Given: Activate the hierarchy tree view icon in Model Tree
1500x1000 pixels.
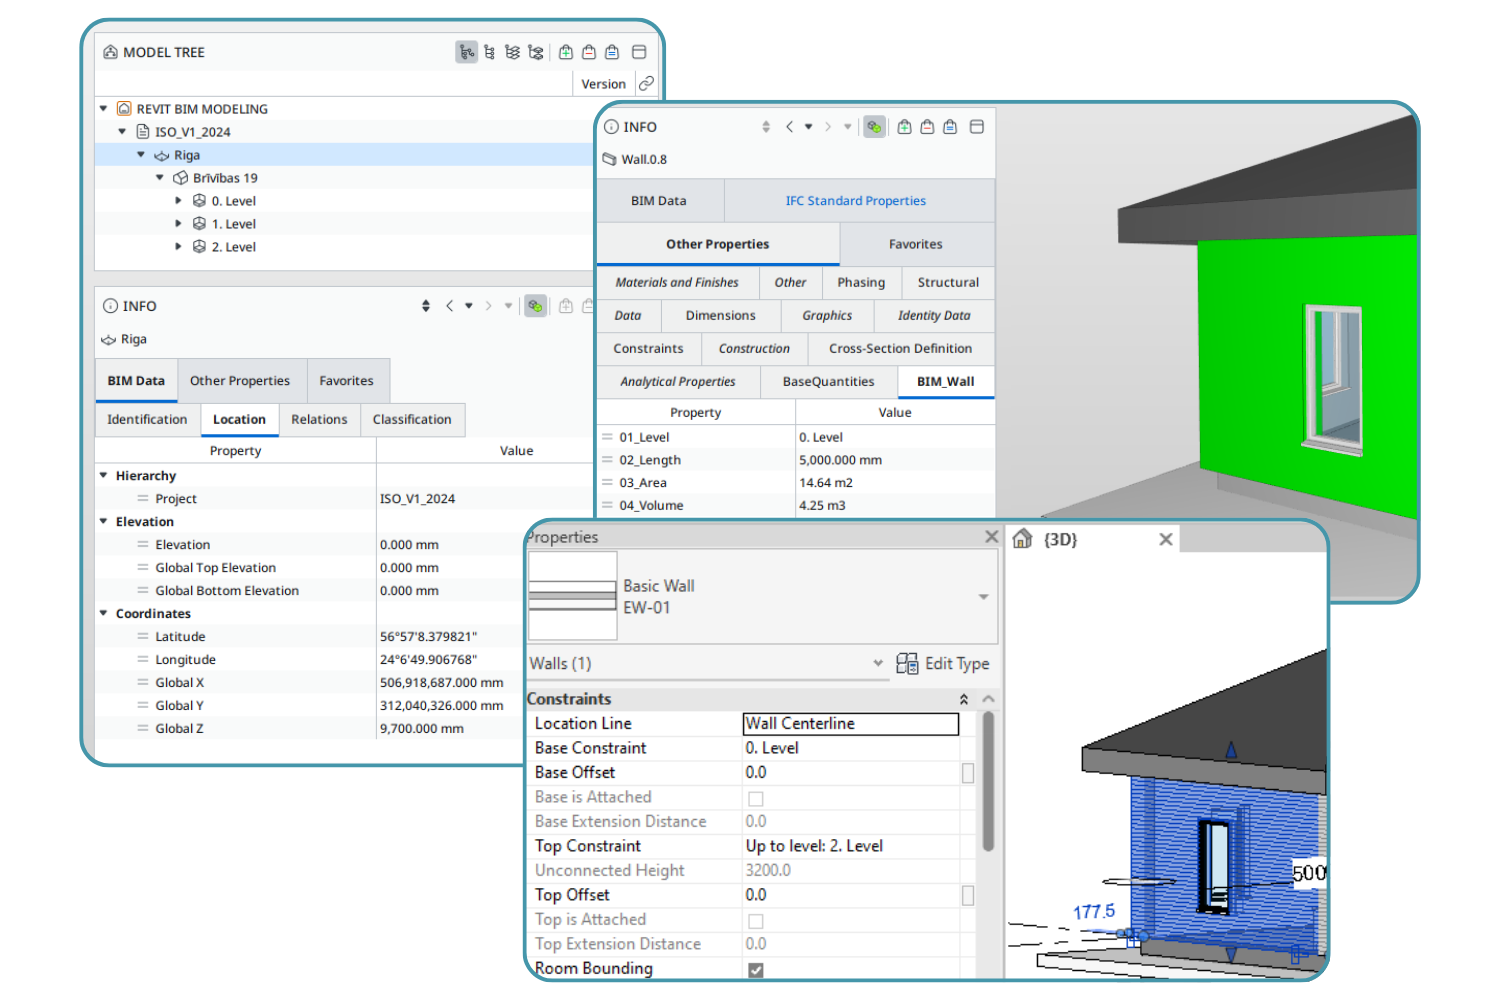Looking at the screenshot, I should coord(467,52).
